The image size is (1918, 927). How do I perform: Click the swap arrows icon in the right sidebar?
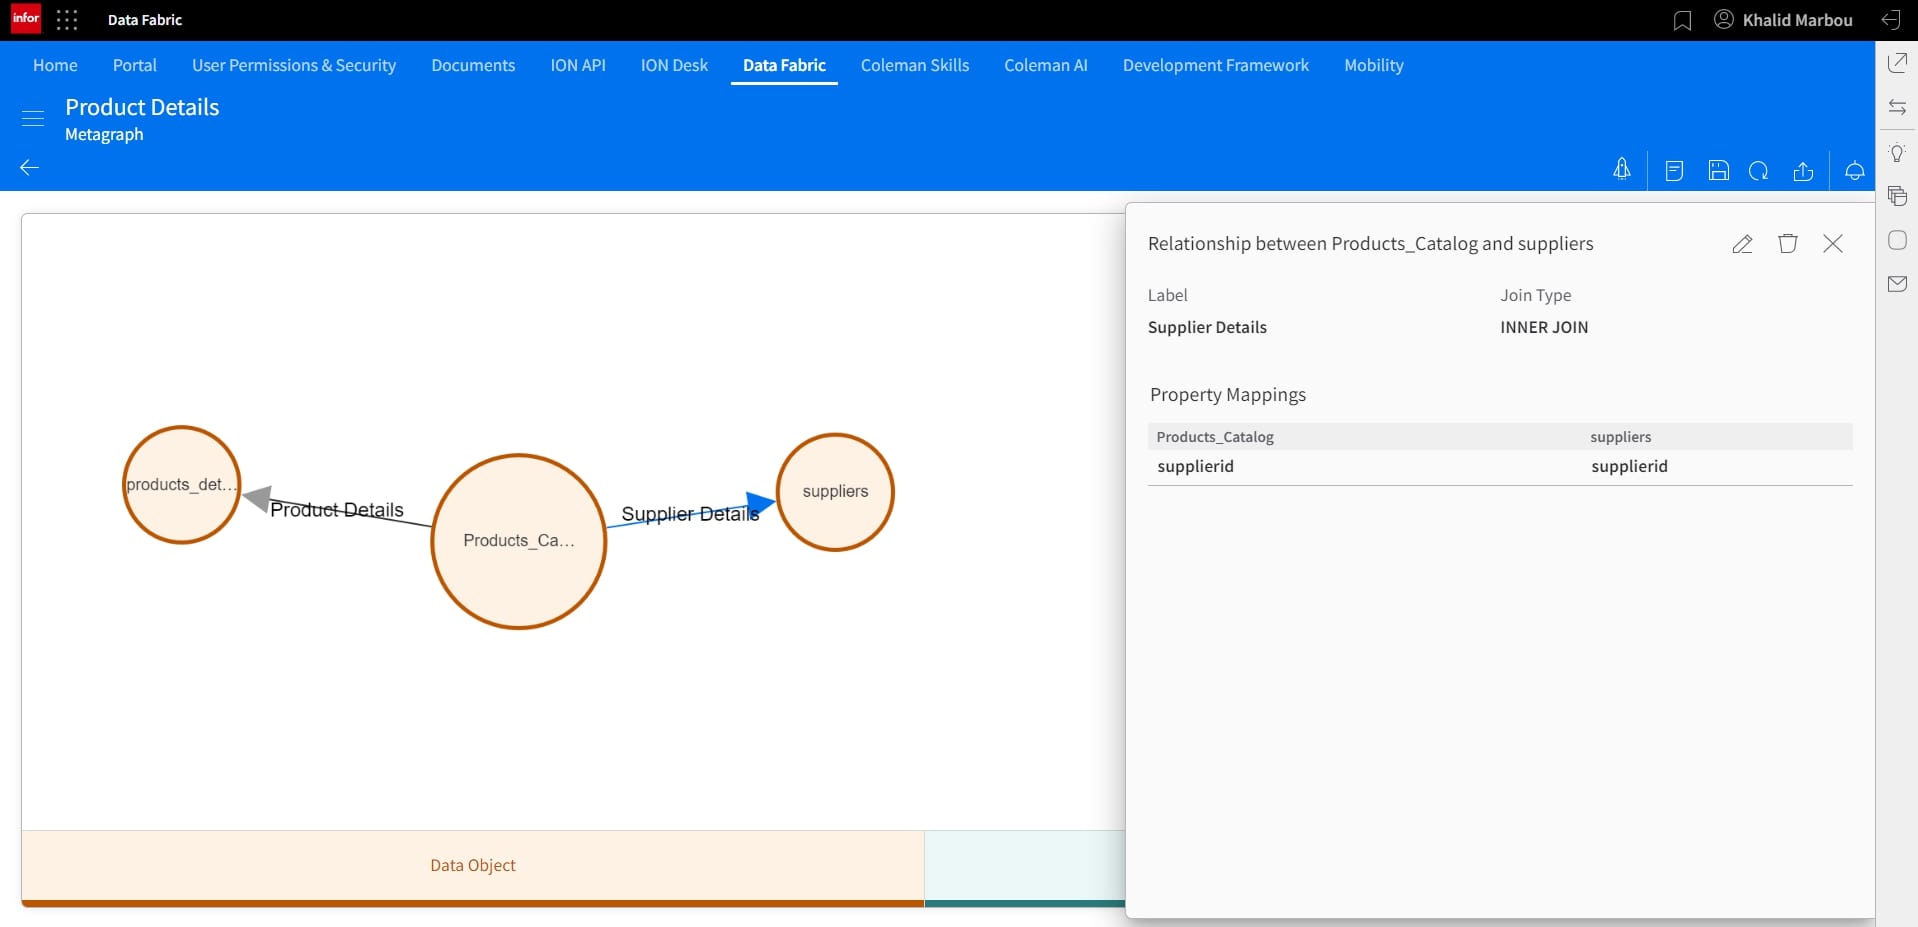pyautogui.click(x=1897, y=107)
